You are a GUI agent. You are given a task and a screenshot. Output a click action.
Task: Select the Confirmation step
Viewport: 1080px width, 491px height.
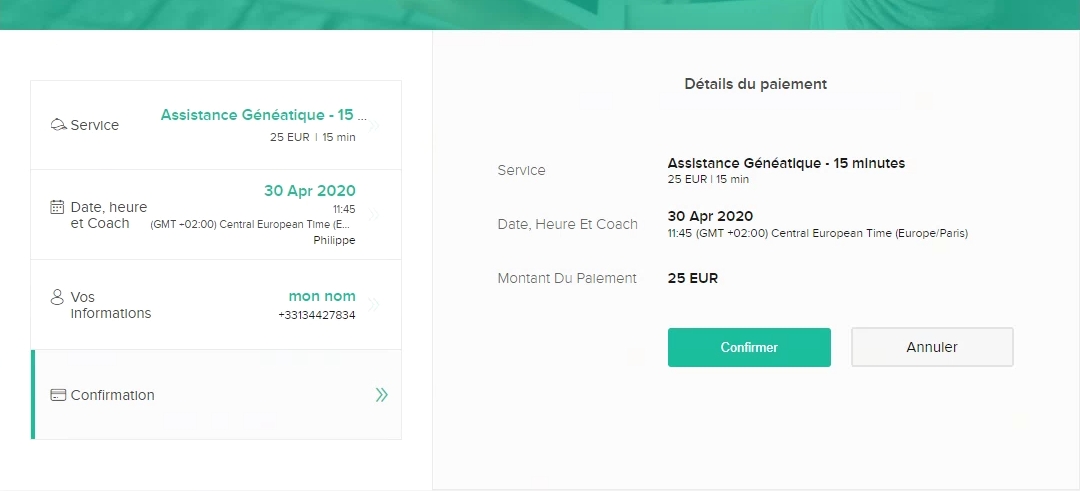pyautogui.click(x=216, y=395)
